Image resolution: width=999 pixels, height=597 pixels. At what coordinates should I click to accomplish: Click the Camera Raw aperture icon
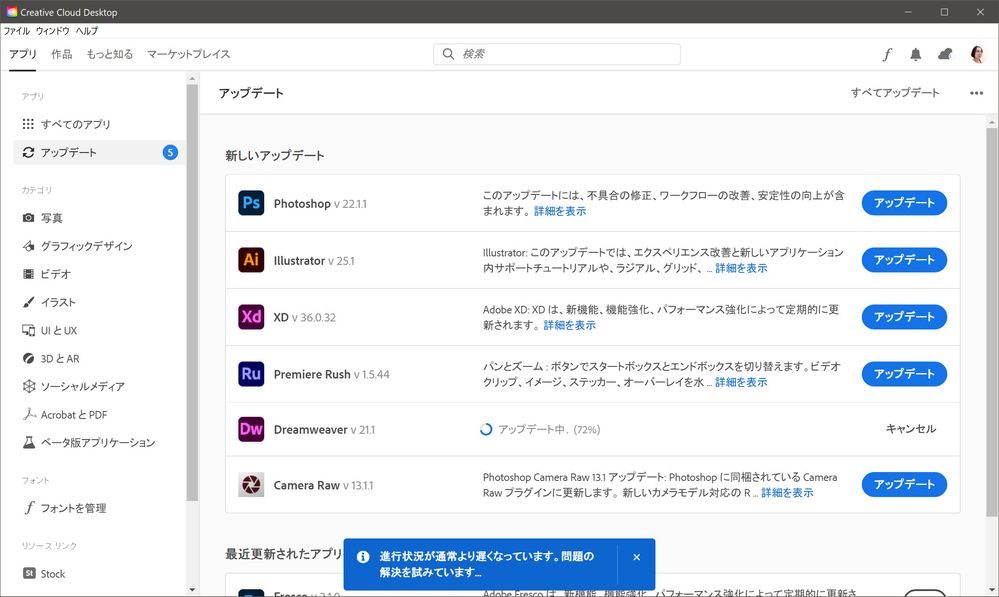click(251, 485)
